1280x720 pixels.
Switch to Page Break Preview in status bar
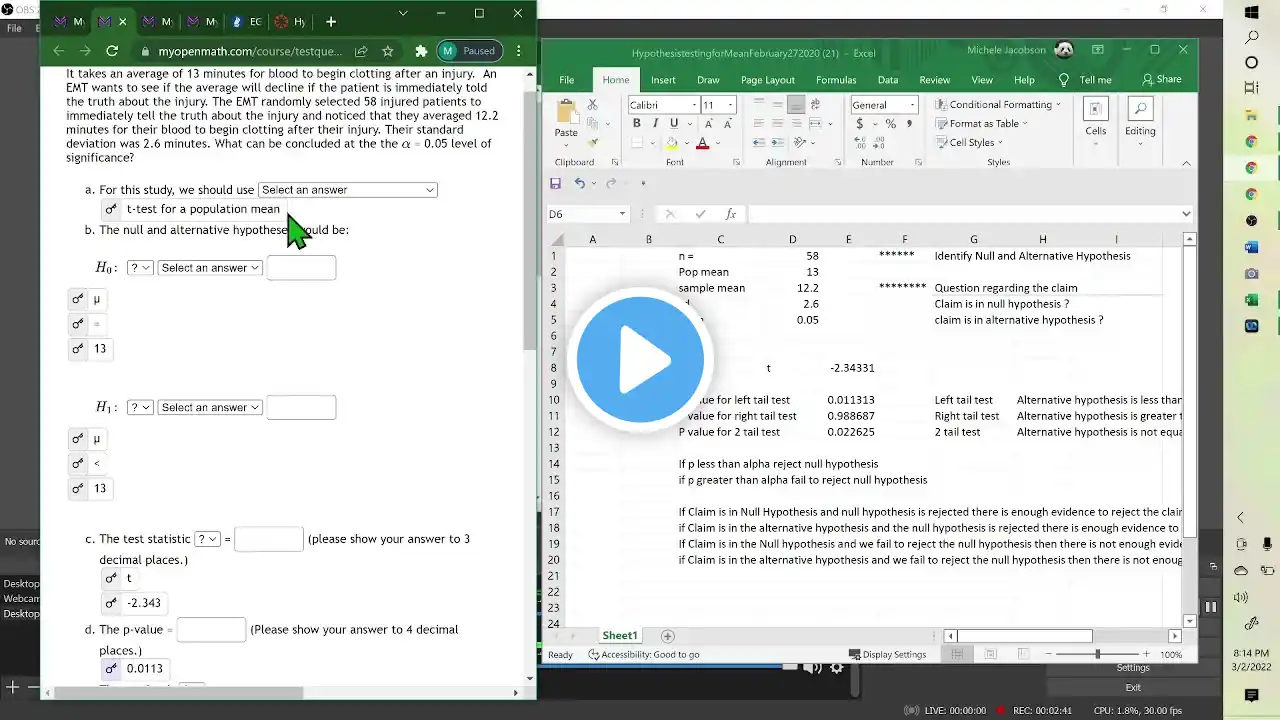[x=1023, y=654]
